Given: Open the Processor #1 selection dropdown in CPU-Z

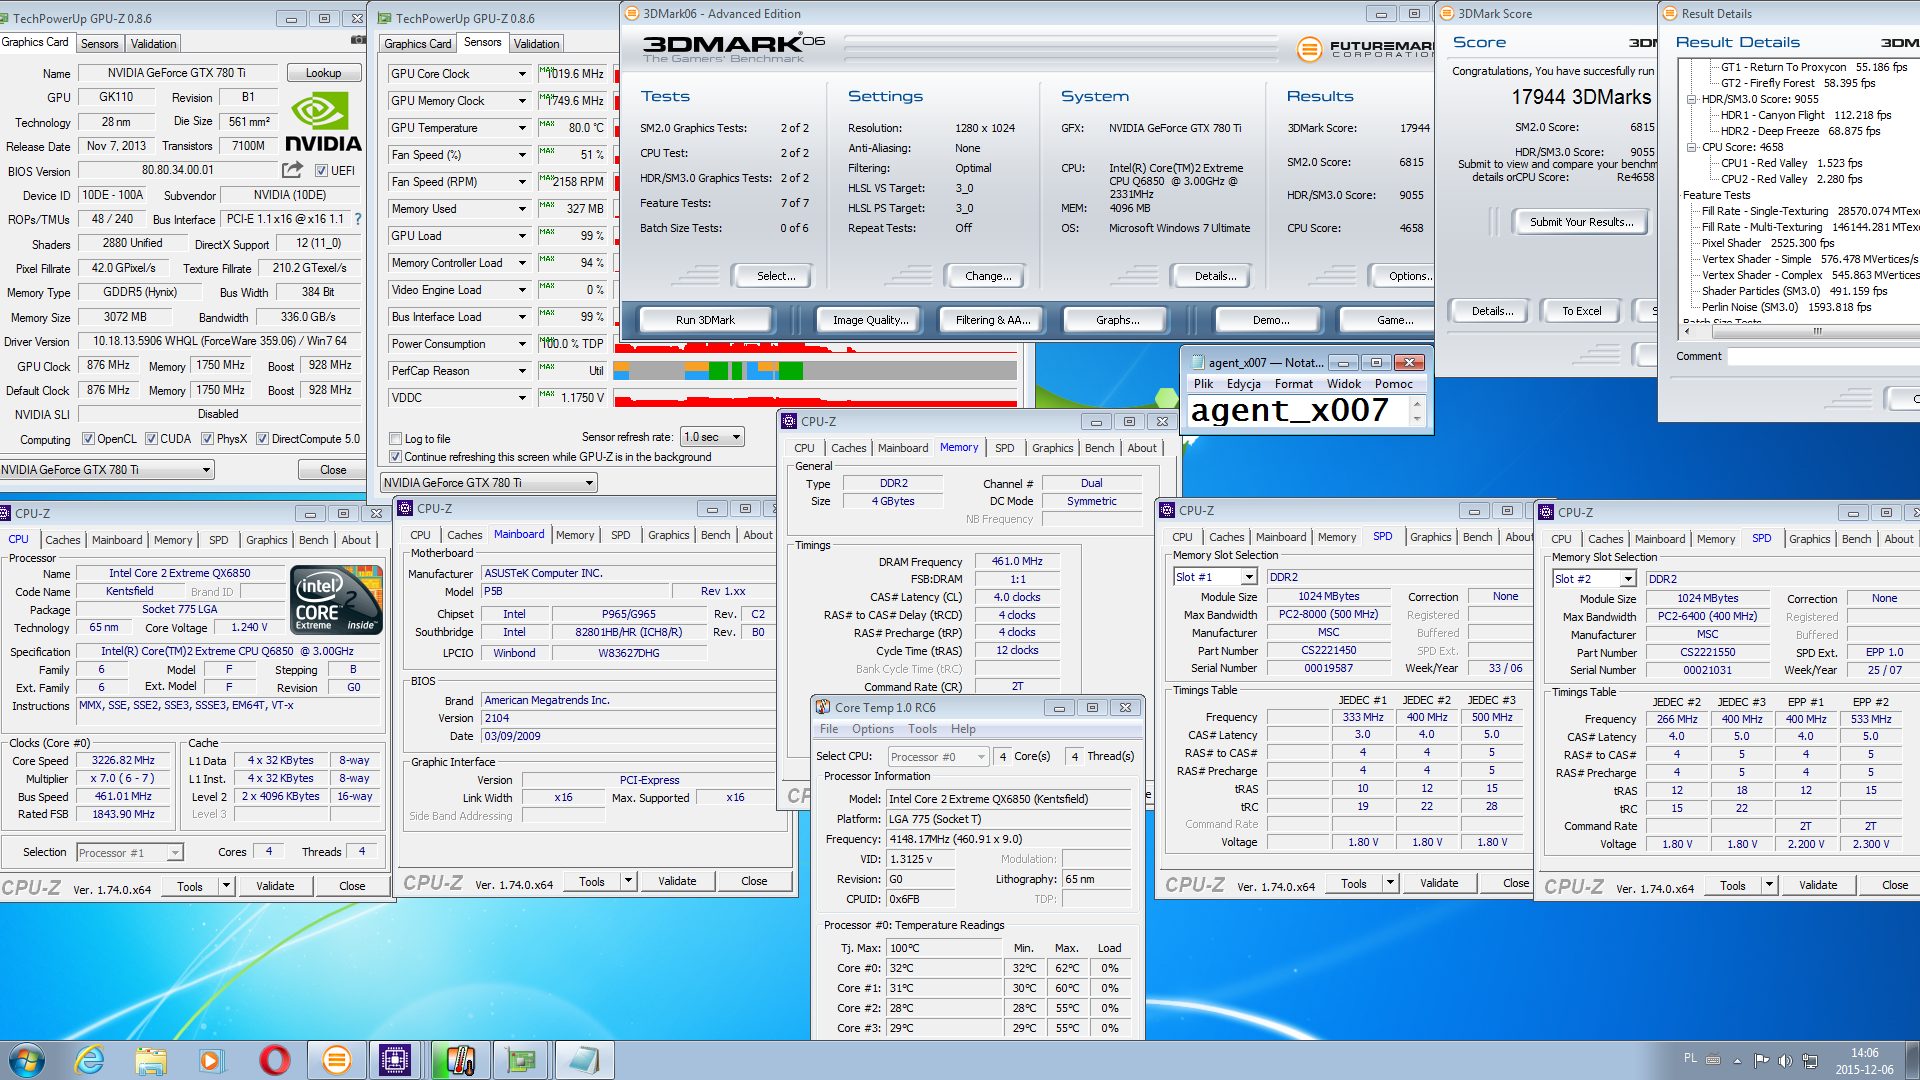Looking at the screenshot, I should click(x=130, y=853).
